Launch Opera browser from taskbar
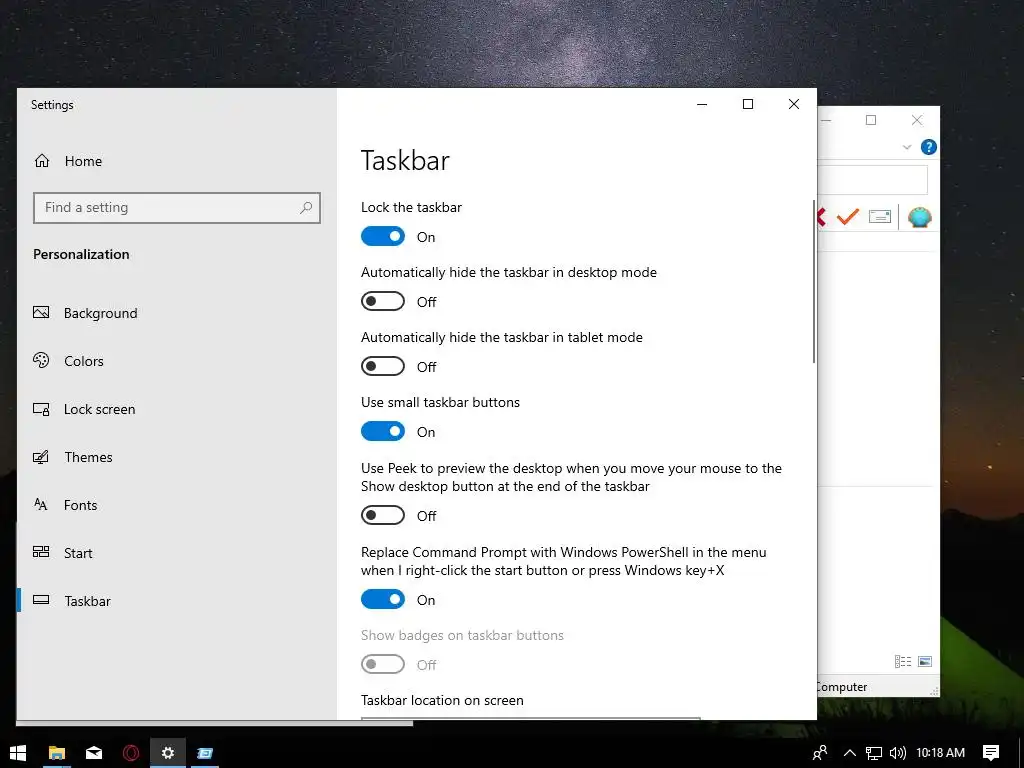 pyautogui.click(x=131, y=753)
